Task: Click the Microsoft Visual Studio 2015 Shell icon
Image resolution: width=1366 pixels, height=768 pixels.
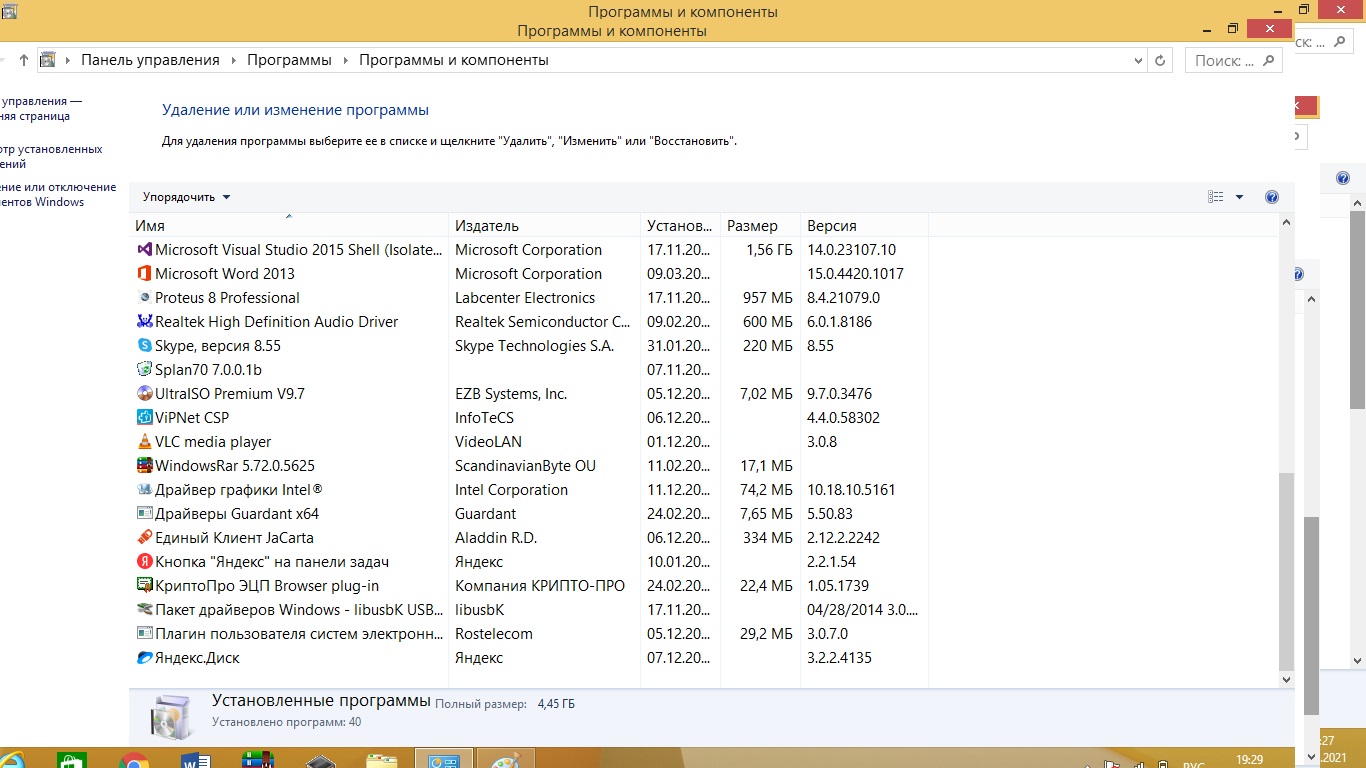Action: [144, 250]
